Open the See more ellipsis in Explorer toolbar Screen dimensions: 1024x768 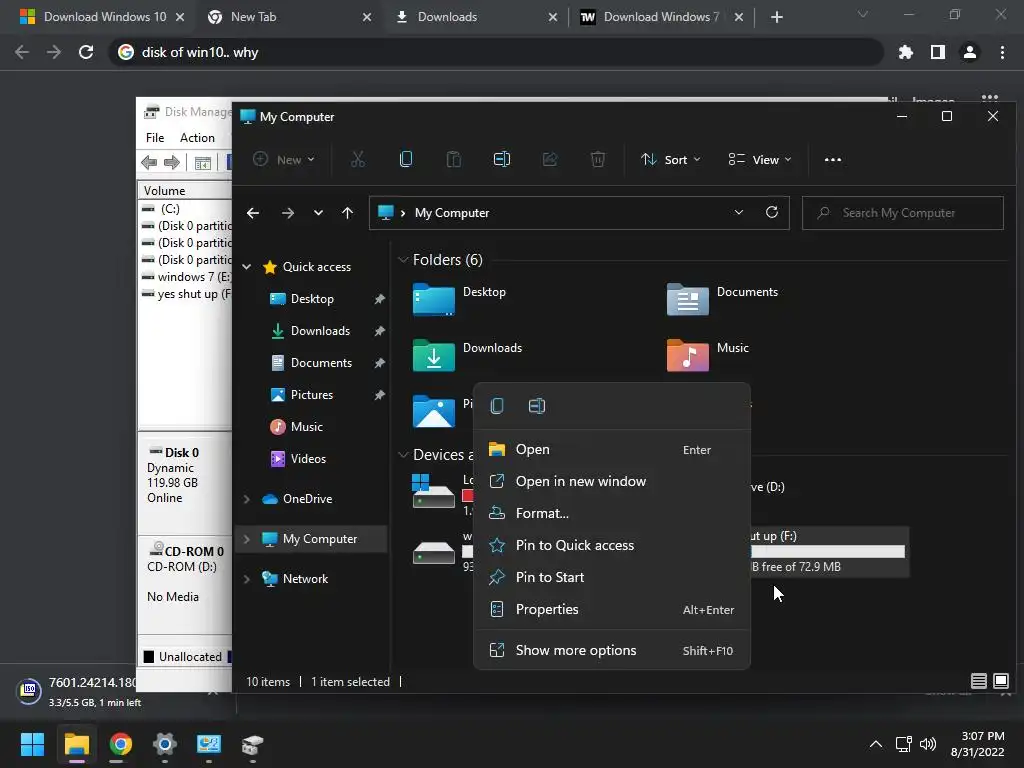pyautogui.click(x=833, y=159)
